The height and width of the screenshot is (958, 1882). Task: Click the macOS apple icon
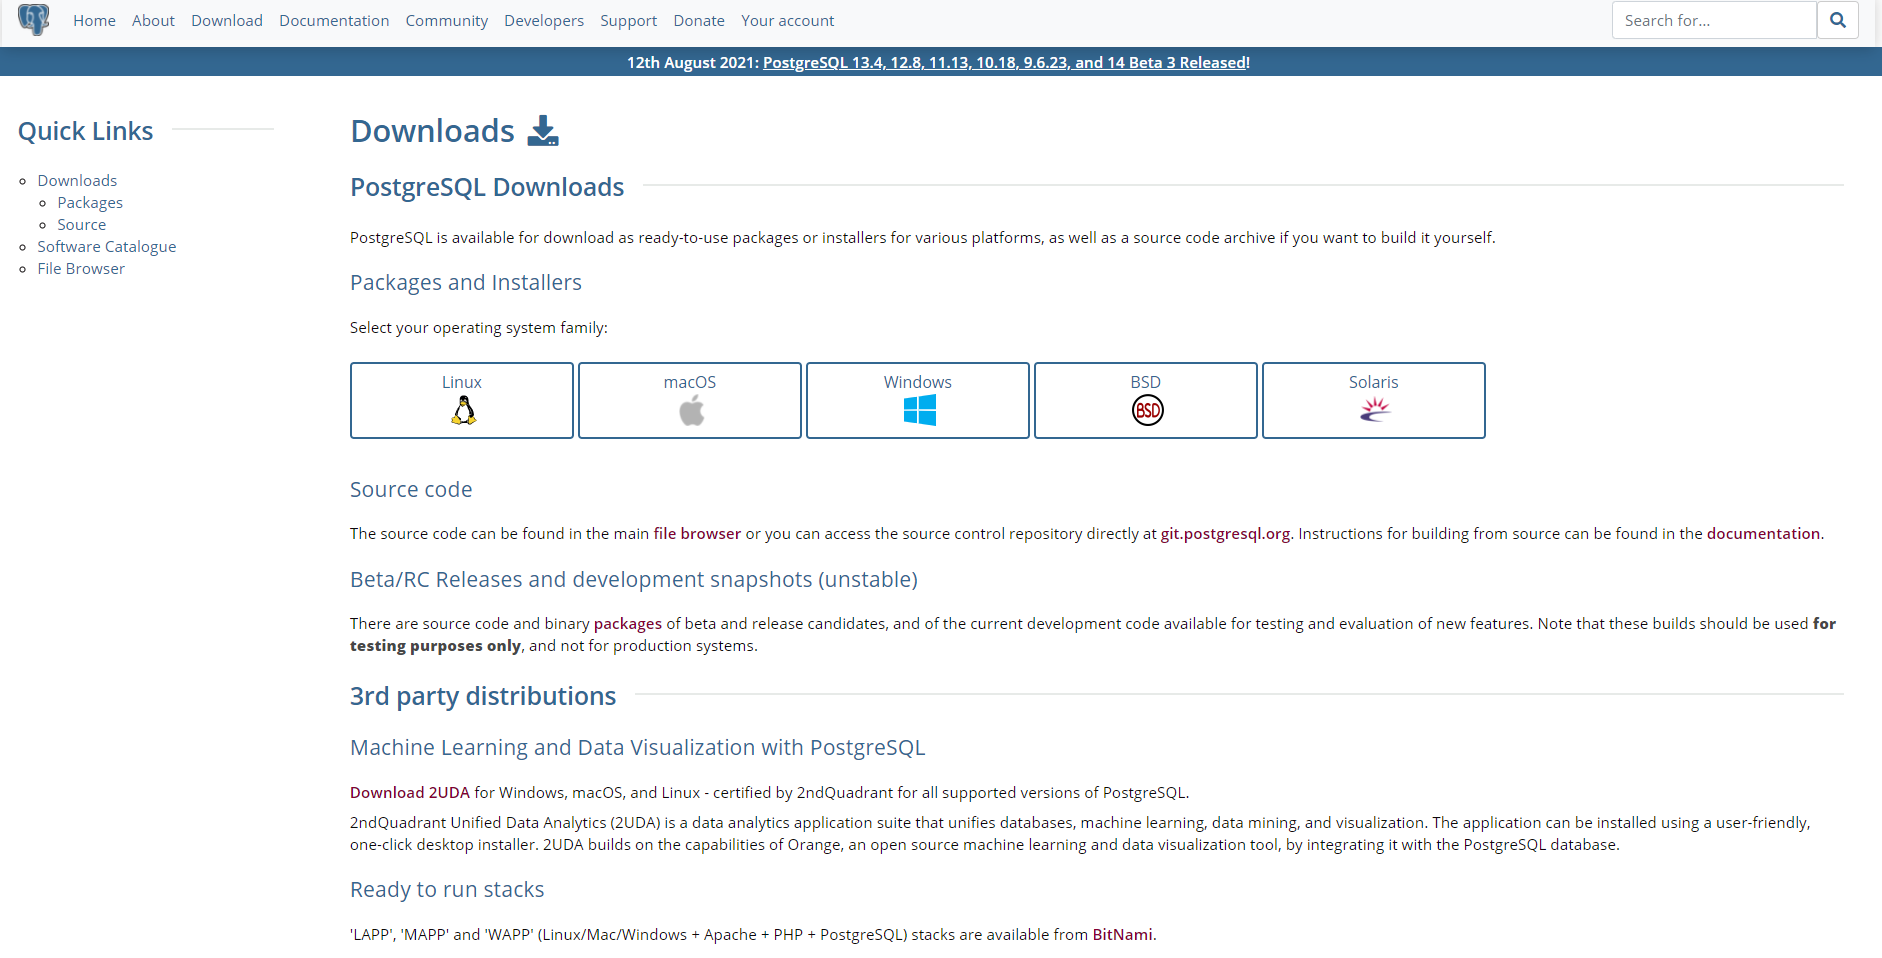click(691, 411)
